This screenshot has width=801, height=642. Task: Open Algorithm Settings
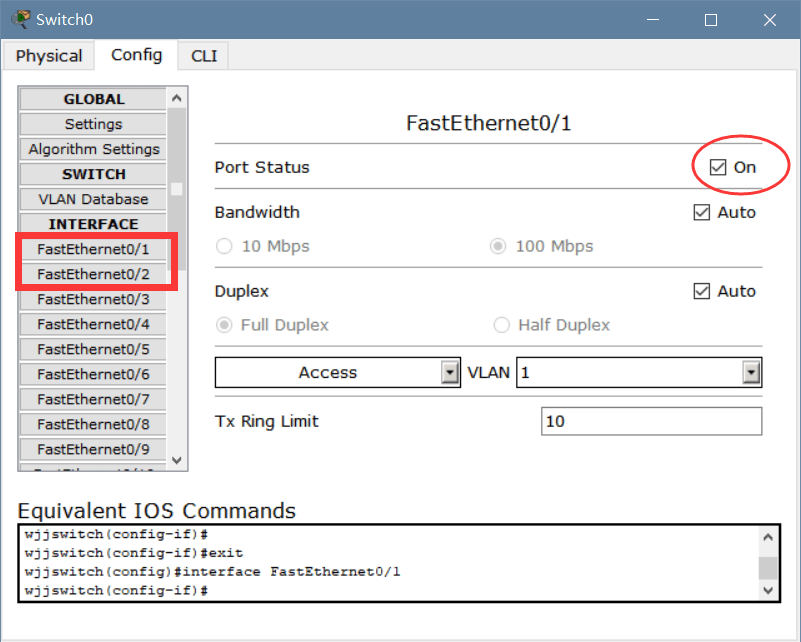click(x=93, y=149)
